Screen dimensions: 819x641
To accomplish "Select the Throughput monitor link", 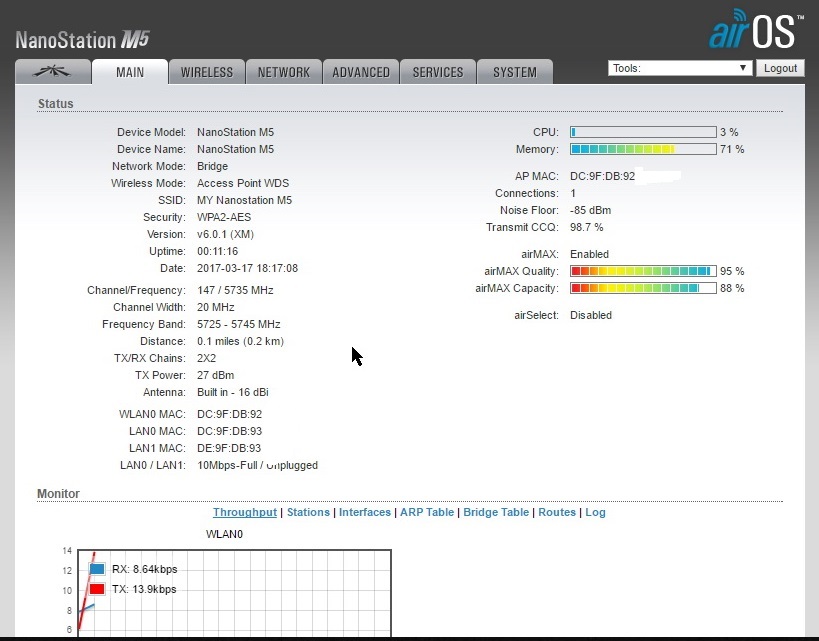I will click(244, 512).
